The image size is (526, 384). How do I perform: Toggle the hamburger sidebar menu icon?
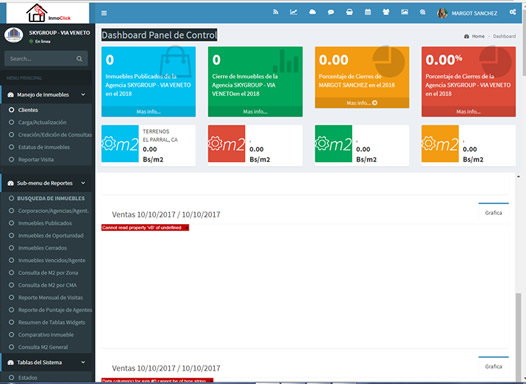point(104,13)
